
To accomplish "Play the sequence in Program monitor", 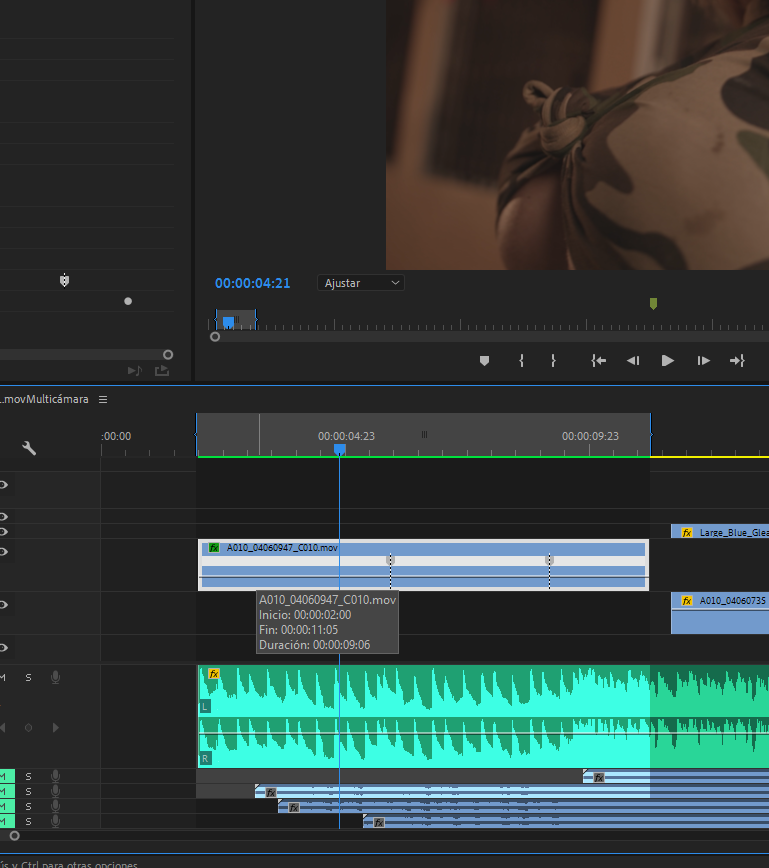I will (x=668, y=361).
